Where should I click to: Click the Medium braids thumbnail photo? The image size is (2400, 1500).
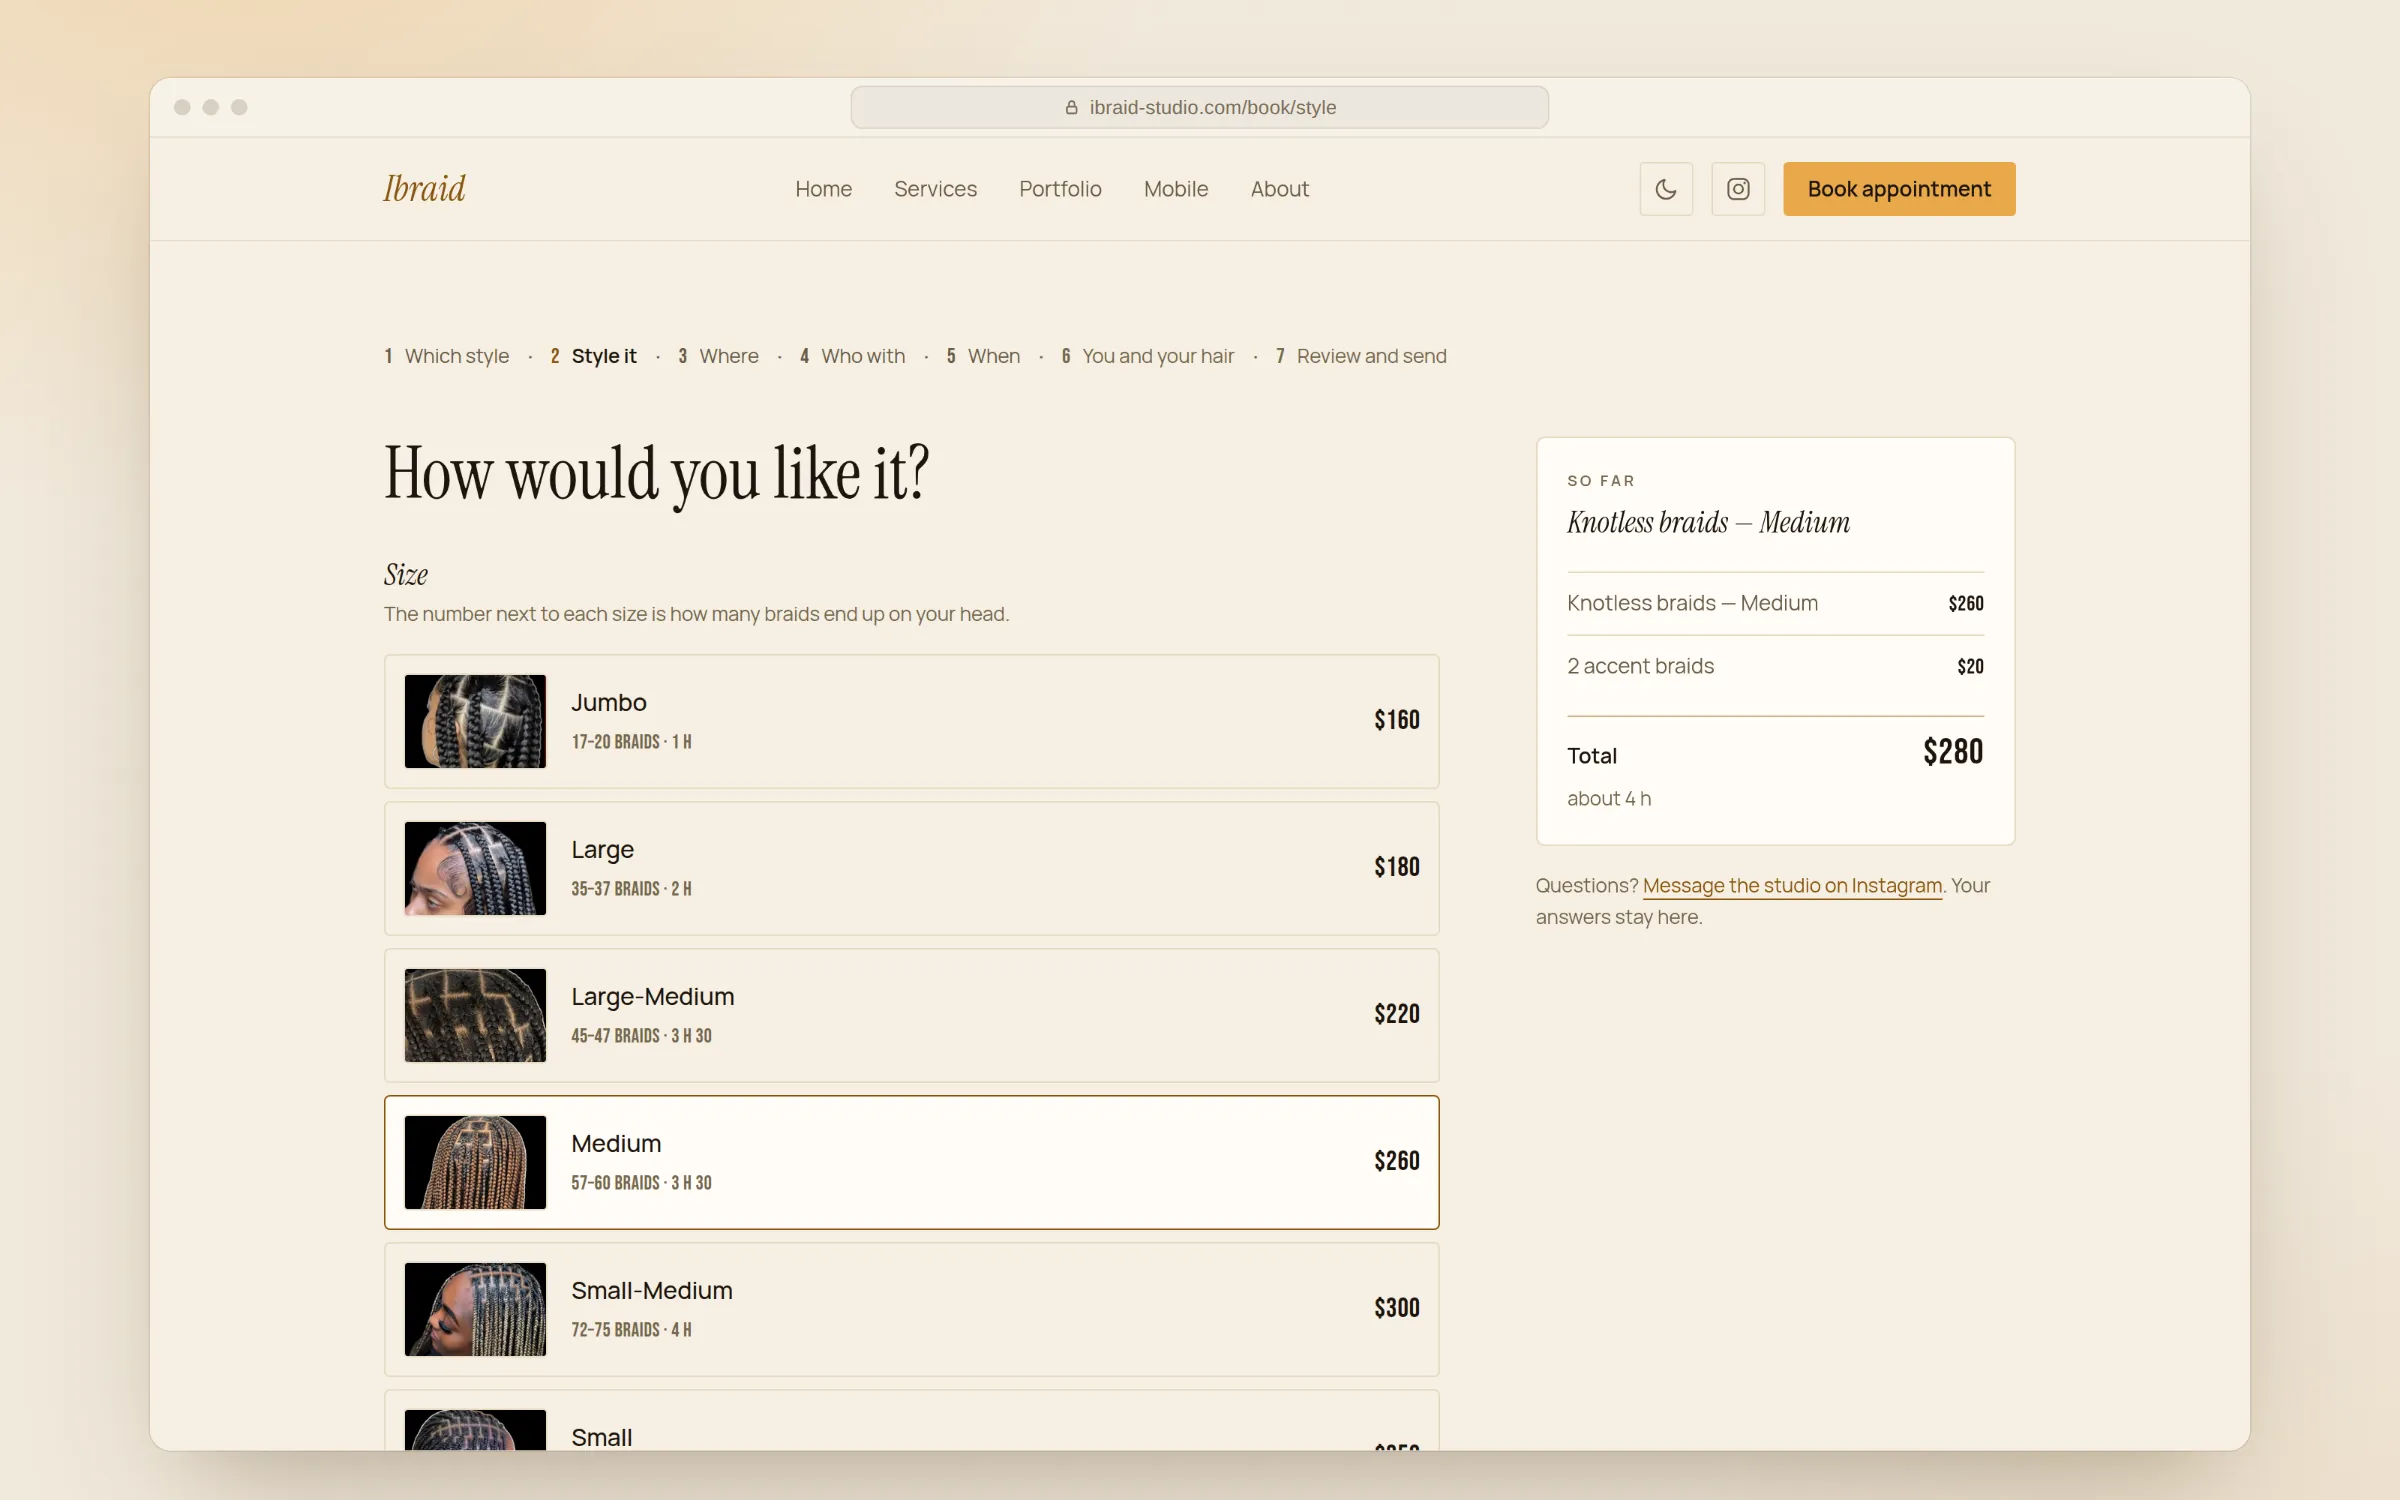click(x=475, y=1162)
